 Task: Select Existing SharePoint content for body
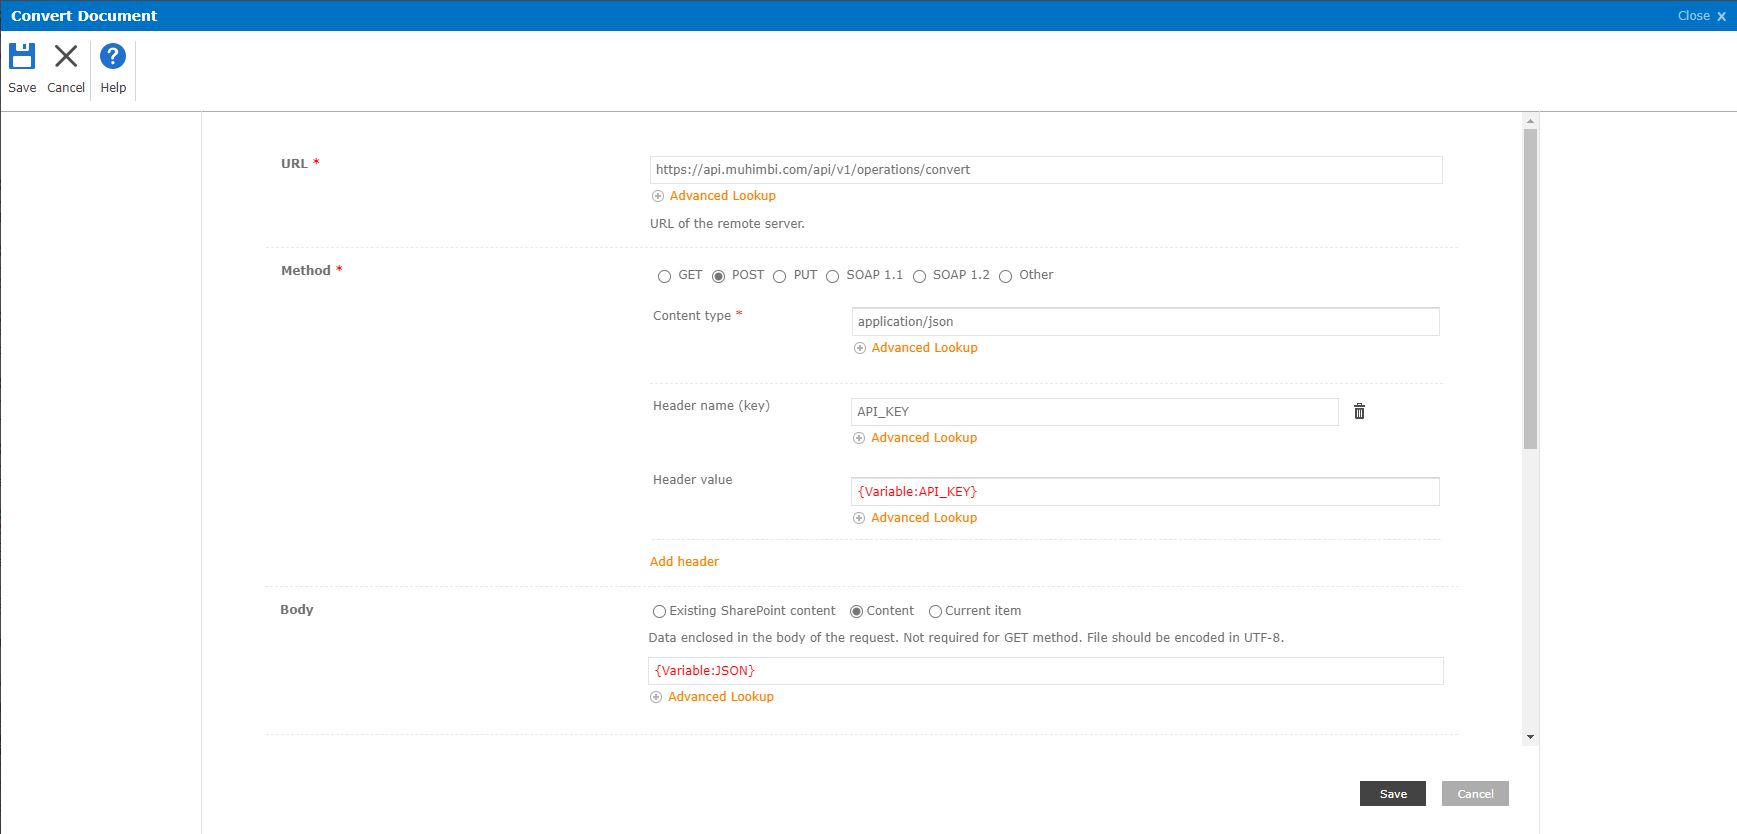659,611
